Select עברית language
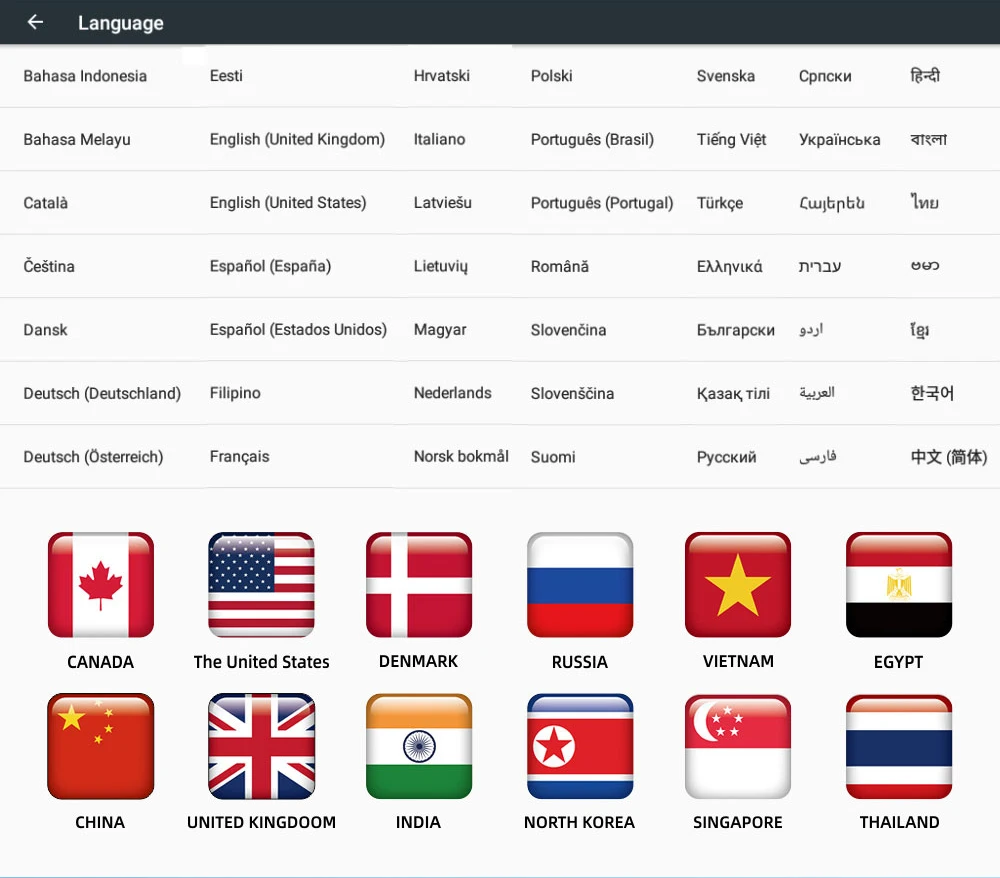1000x878 pixels. click(x=820, y=266)
